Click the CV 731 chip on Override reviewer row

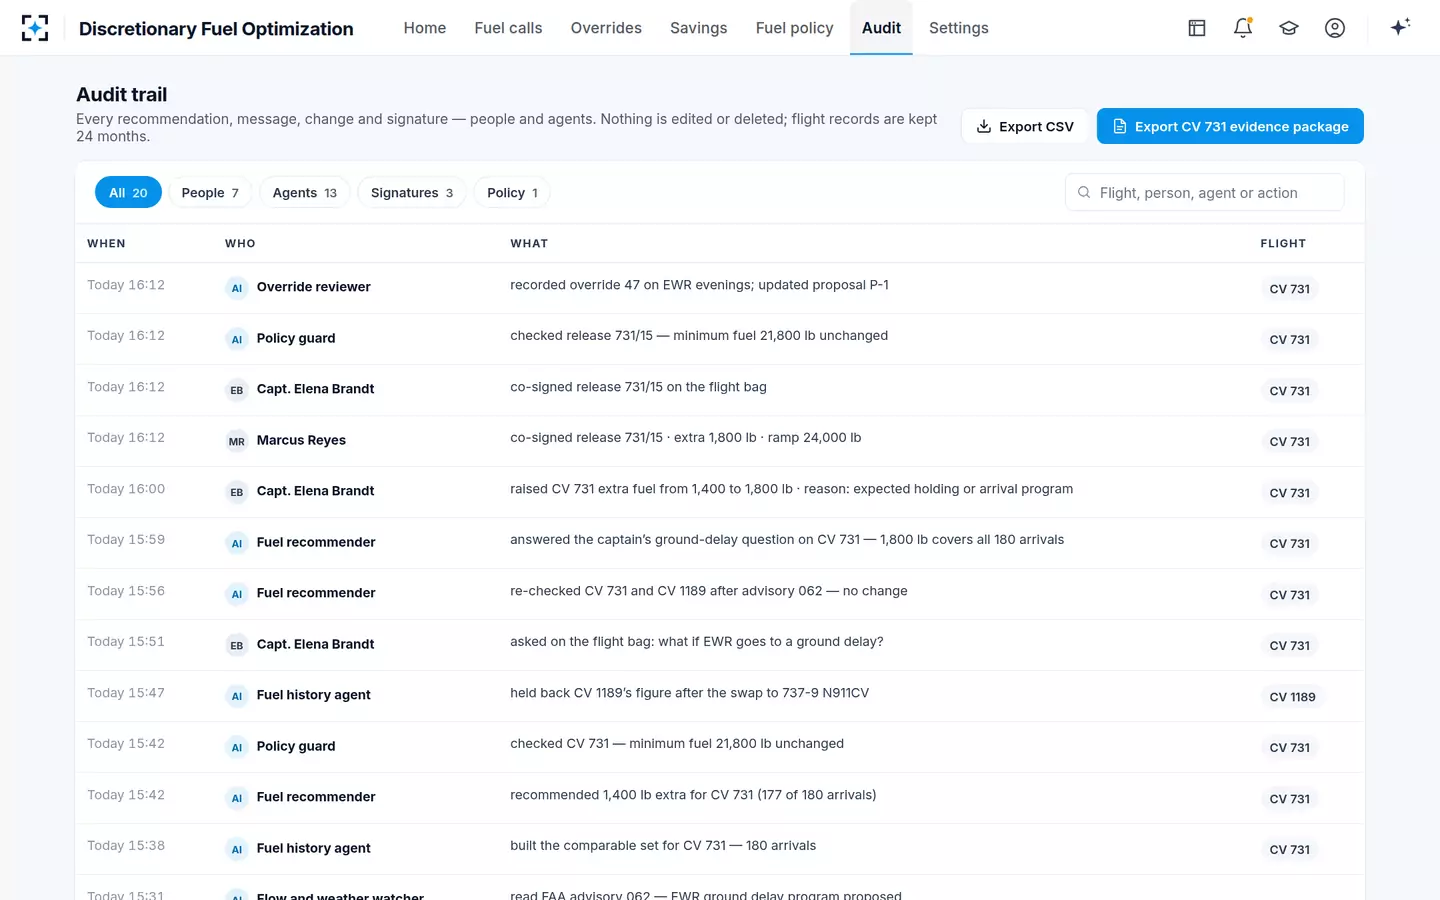pyautogui.click(x=1289, y=289)
